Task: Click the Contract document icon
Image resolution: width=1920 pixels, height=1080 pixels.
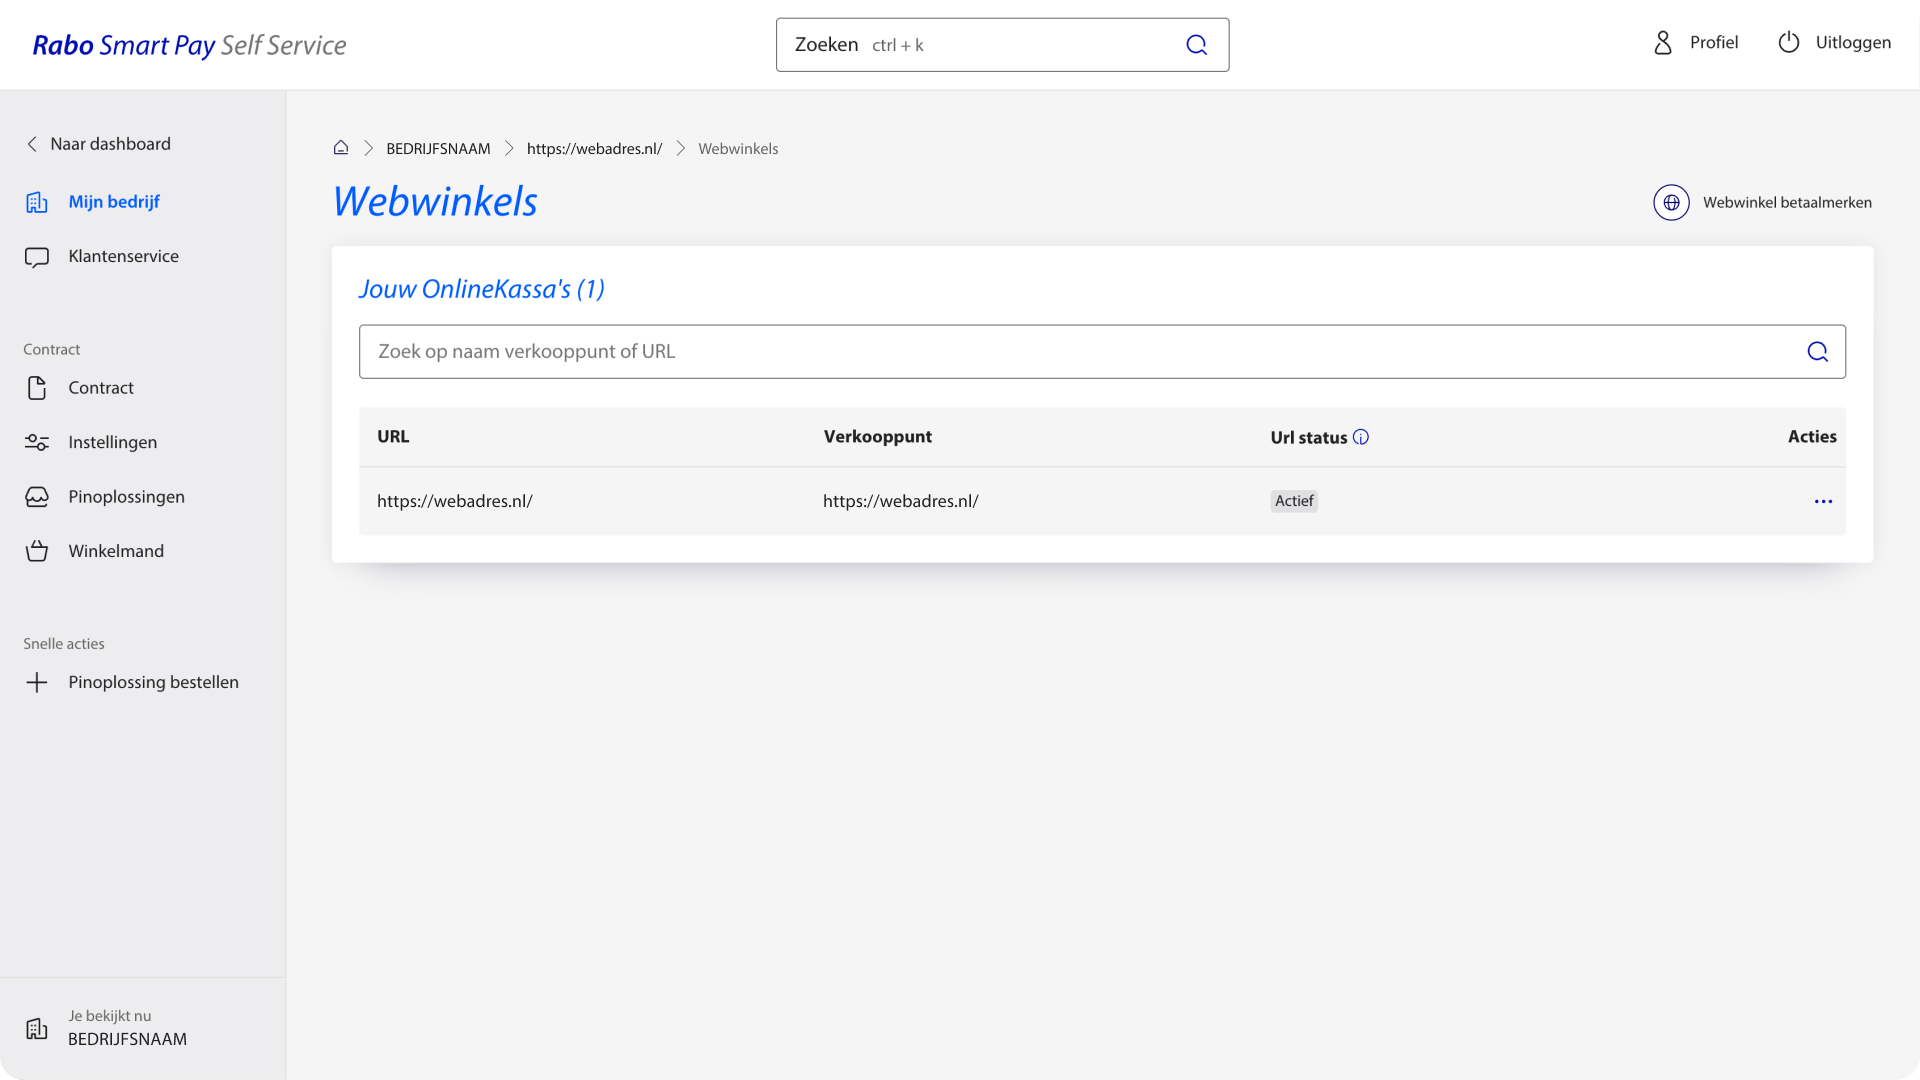Action: click(37, 388)
